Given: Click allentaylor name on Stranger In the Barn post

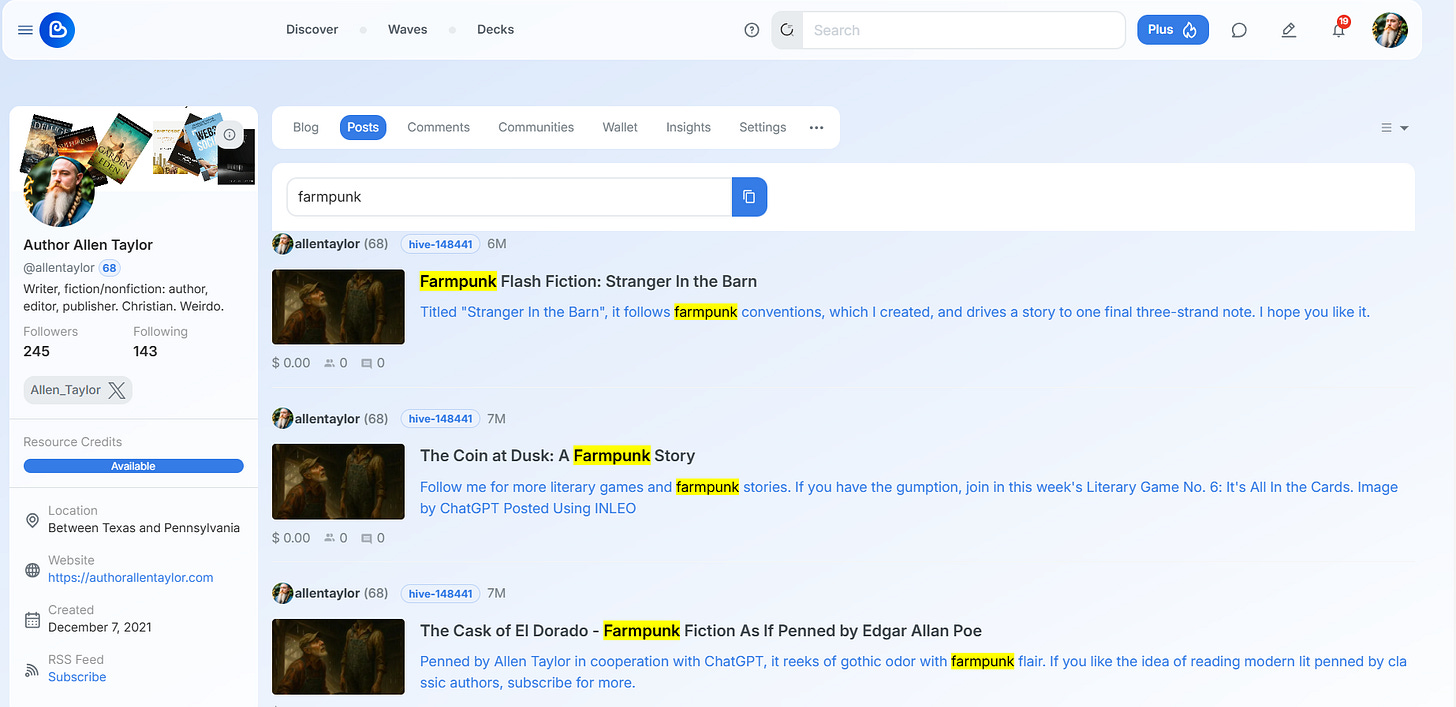Looking at the screenshot, I should coord(327,244).
